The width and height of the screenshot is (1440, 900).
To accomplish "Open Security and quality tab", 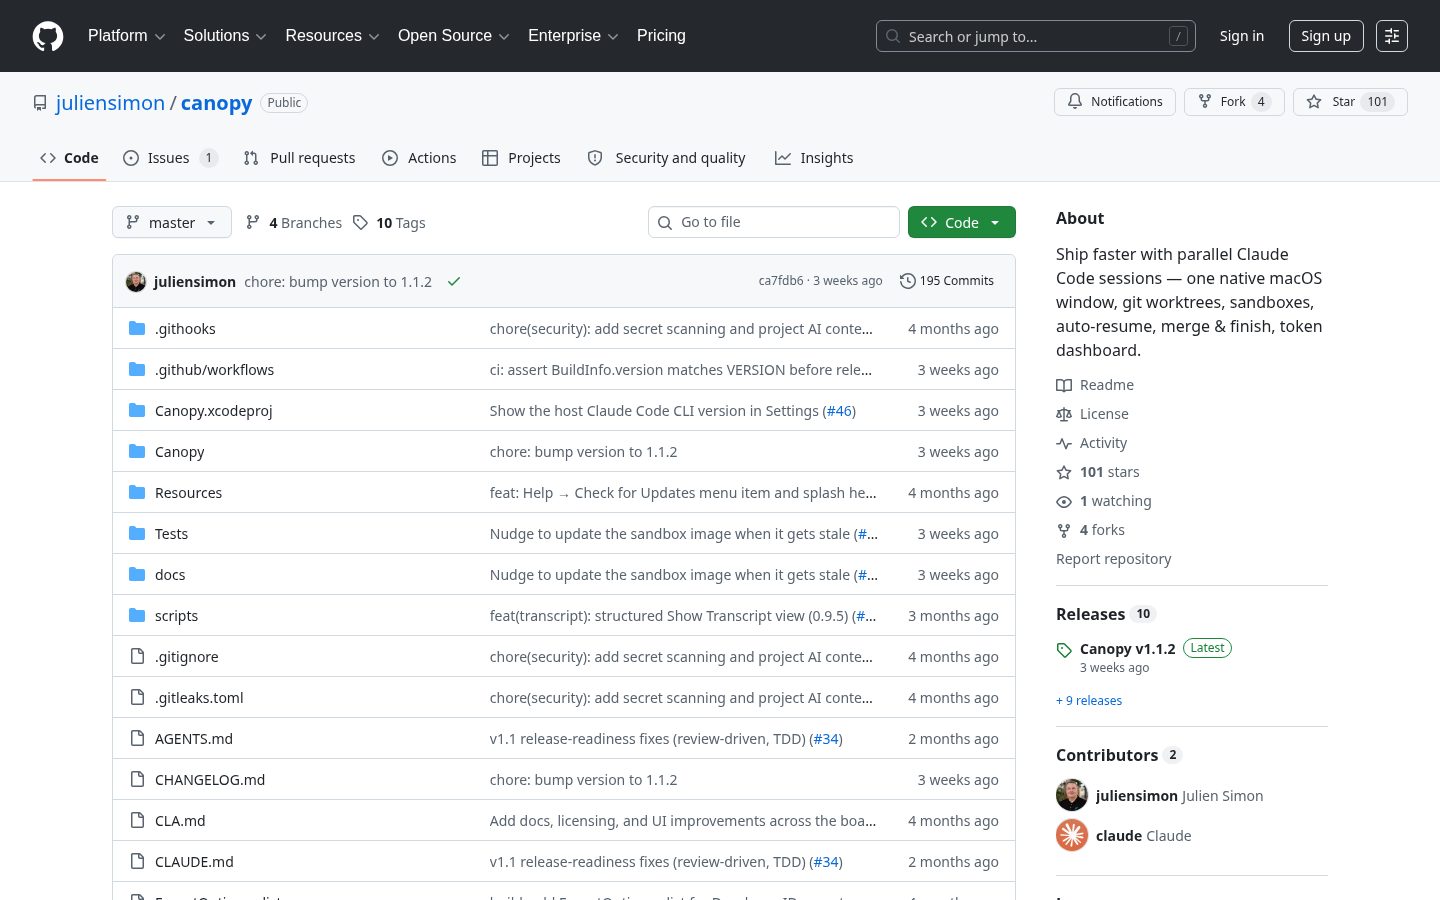I will click(667, 158).
